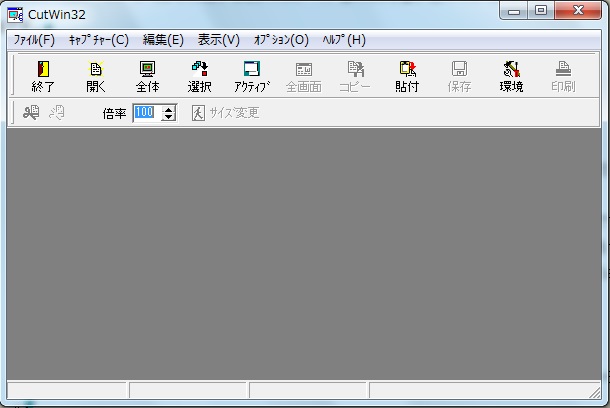Maximize the CutWin32 window

(541, 11)
